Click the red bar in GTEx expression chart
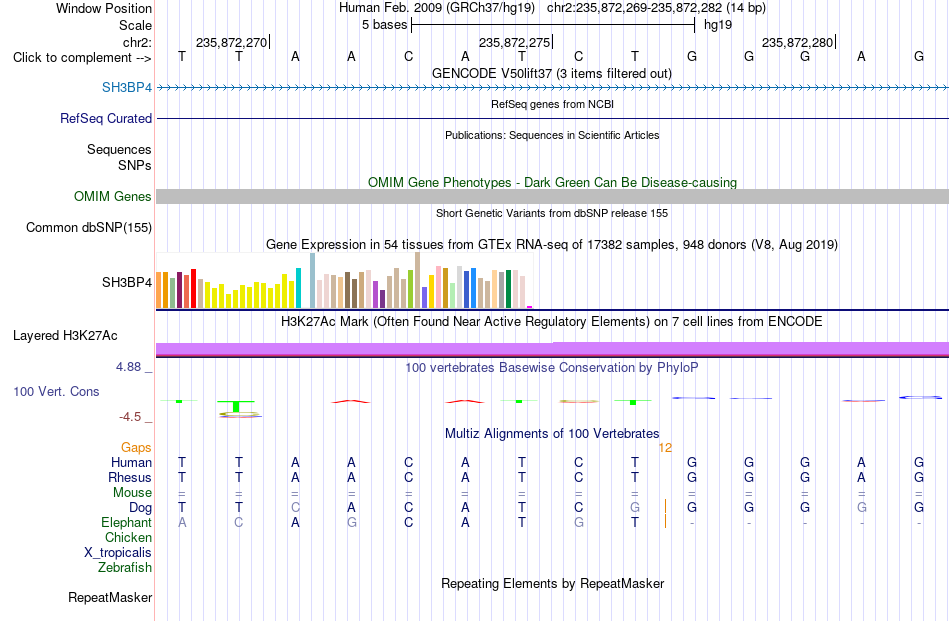The width and height of the screenshot is (950, 621). click(x=193, y=288)
